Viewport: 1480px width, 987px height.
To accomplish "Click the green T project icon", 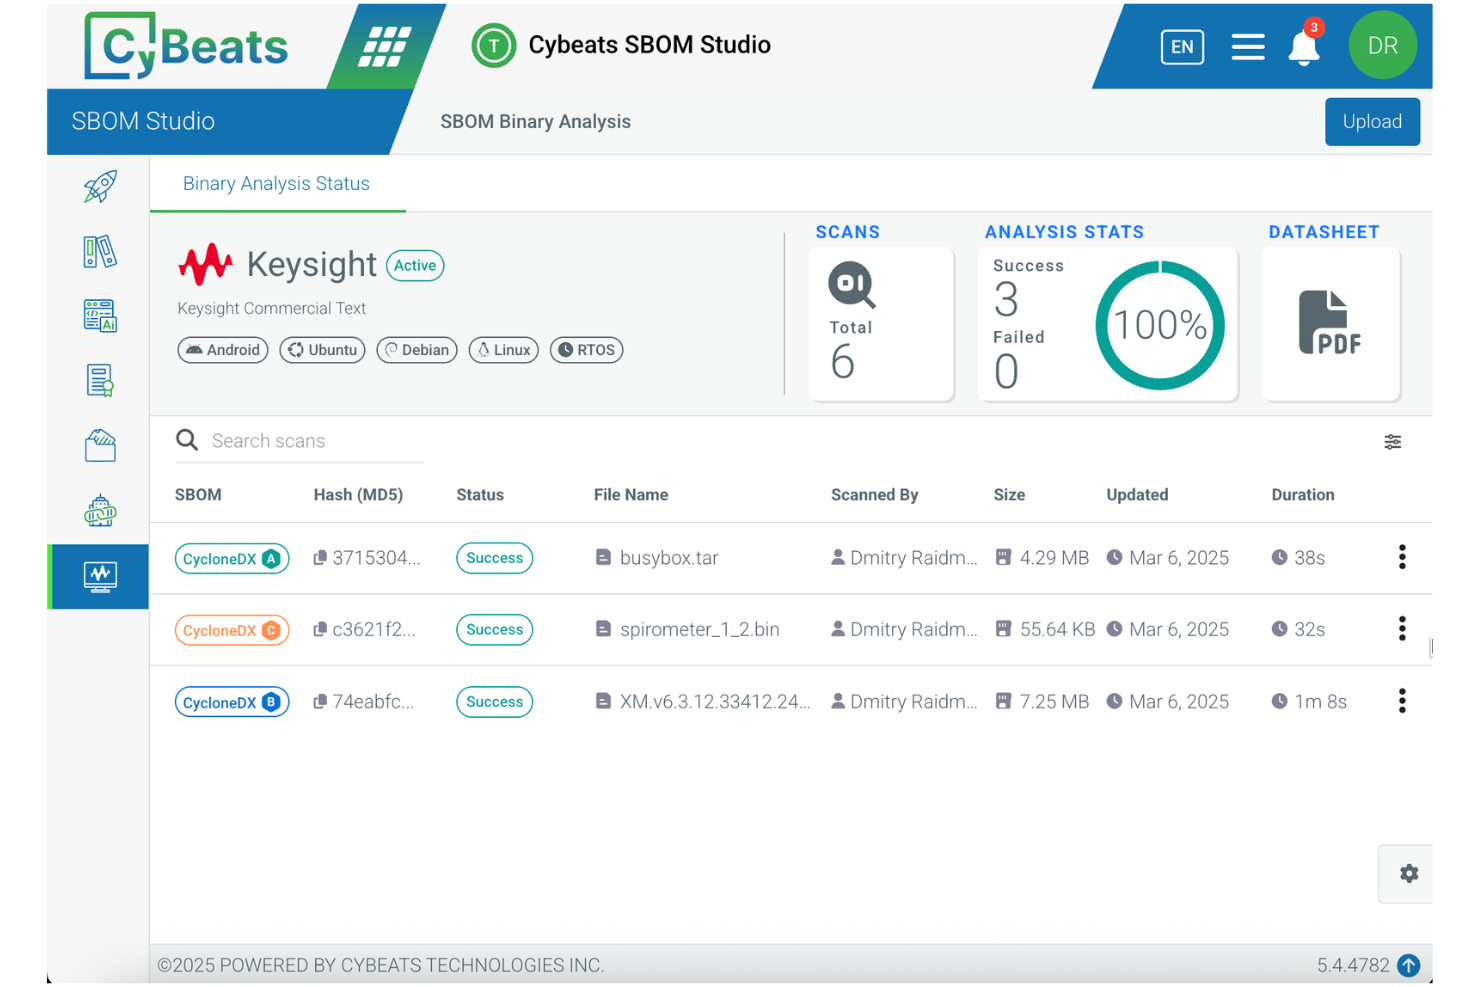I will (x=493, y=46).
